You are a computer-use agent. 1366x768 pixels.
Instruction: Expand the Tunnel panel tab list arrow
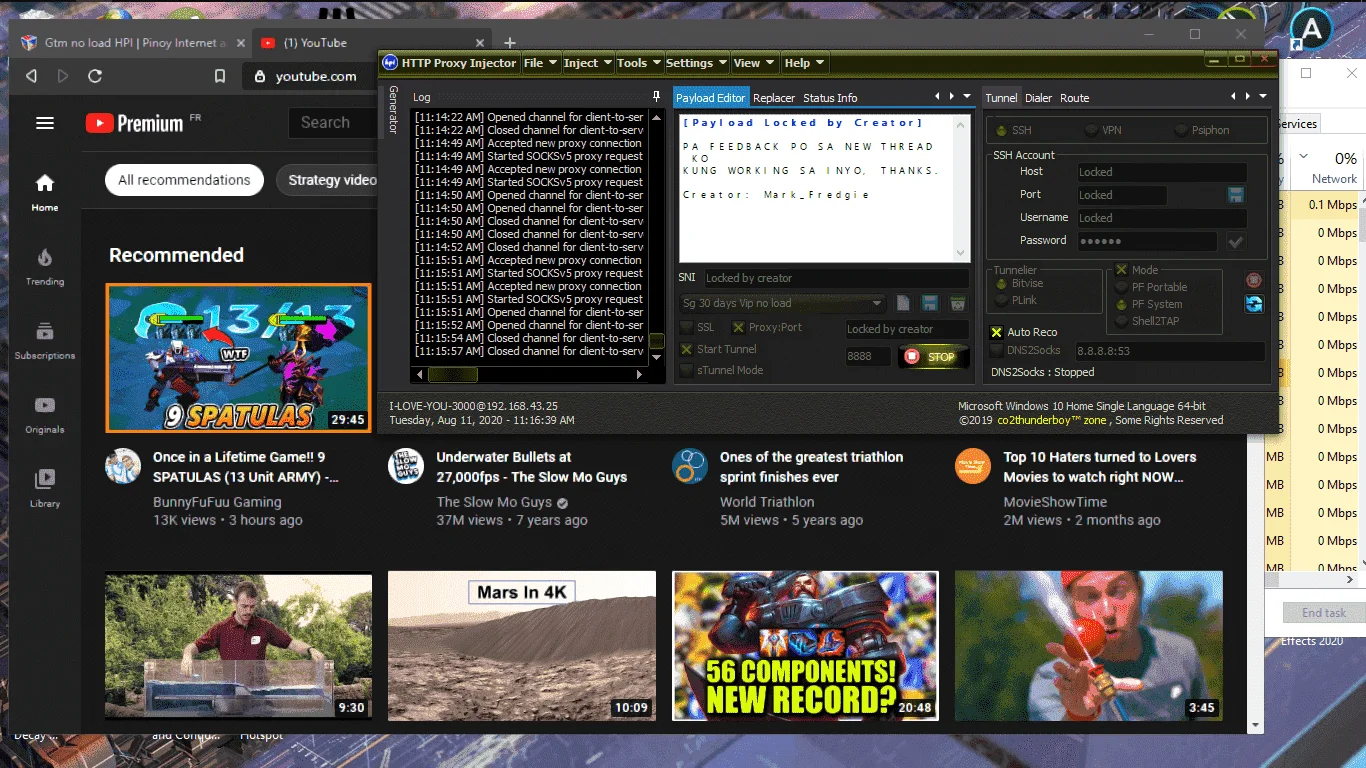pyautogui.click(x=1263, y=97)
